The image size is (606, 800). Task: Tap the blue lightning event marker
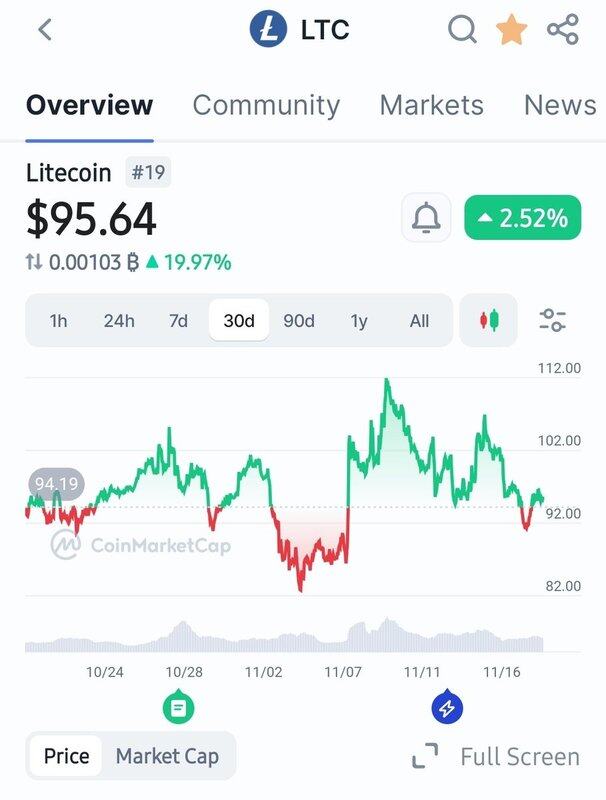[x=445, y=708]
